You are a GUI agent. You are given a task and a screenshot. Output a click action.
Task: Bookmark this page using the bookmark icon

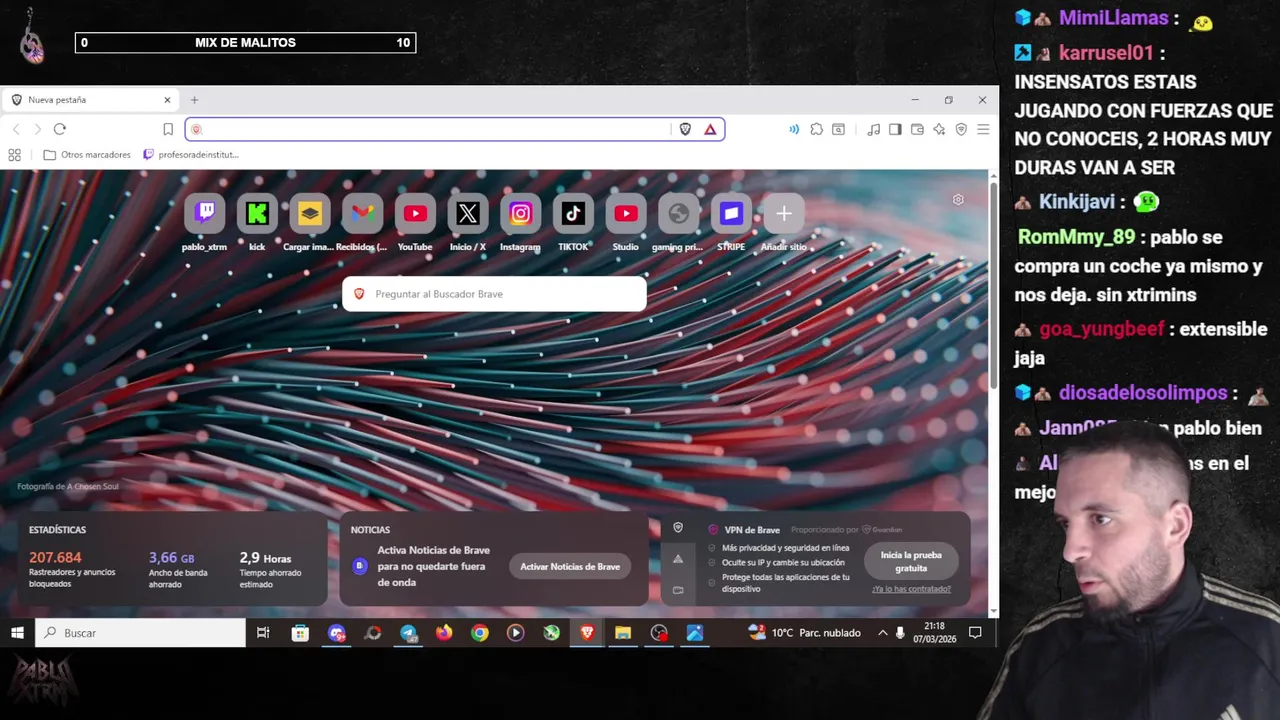[x=168, y=129]
